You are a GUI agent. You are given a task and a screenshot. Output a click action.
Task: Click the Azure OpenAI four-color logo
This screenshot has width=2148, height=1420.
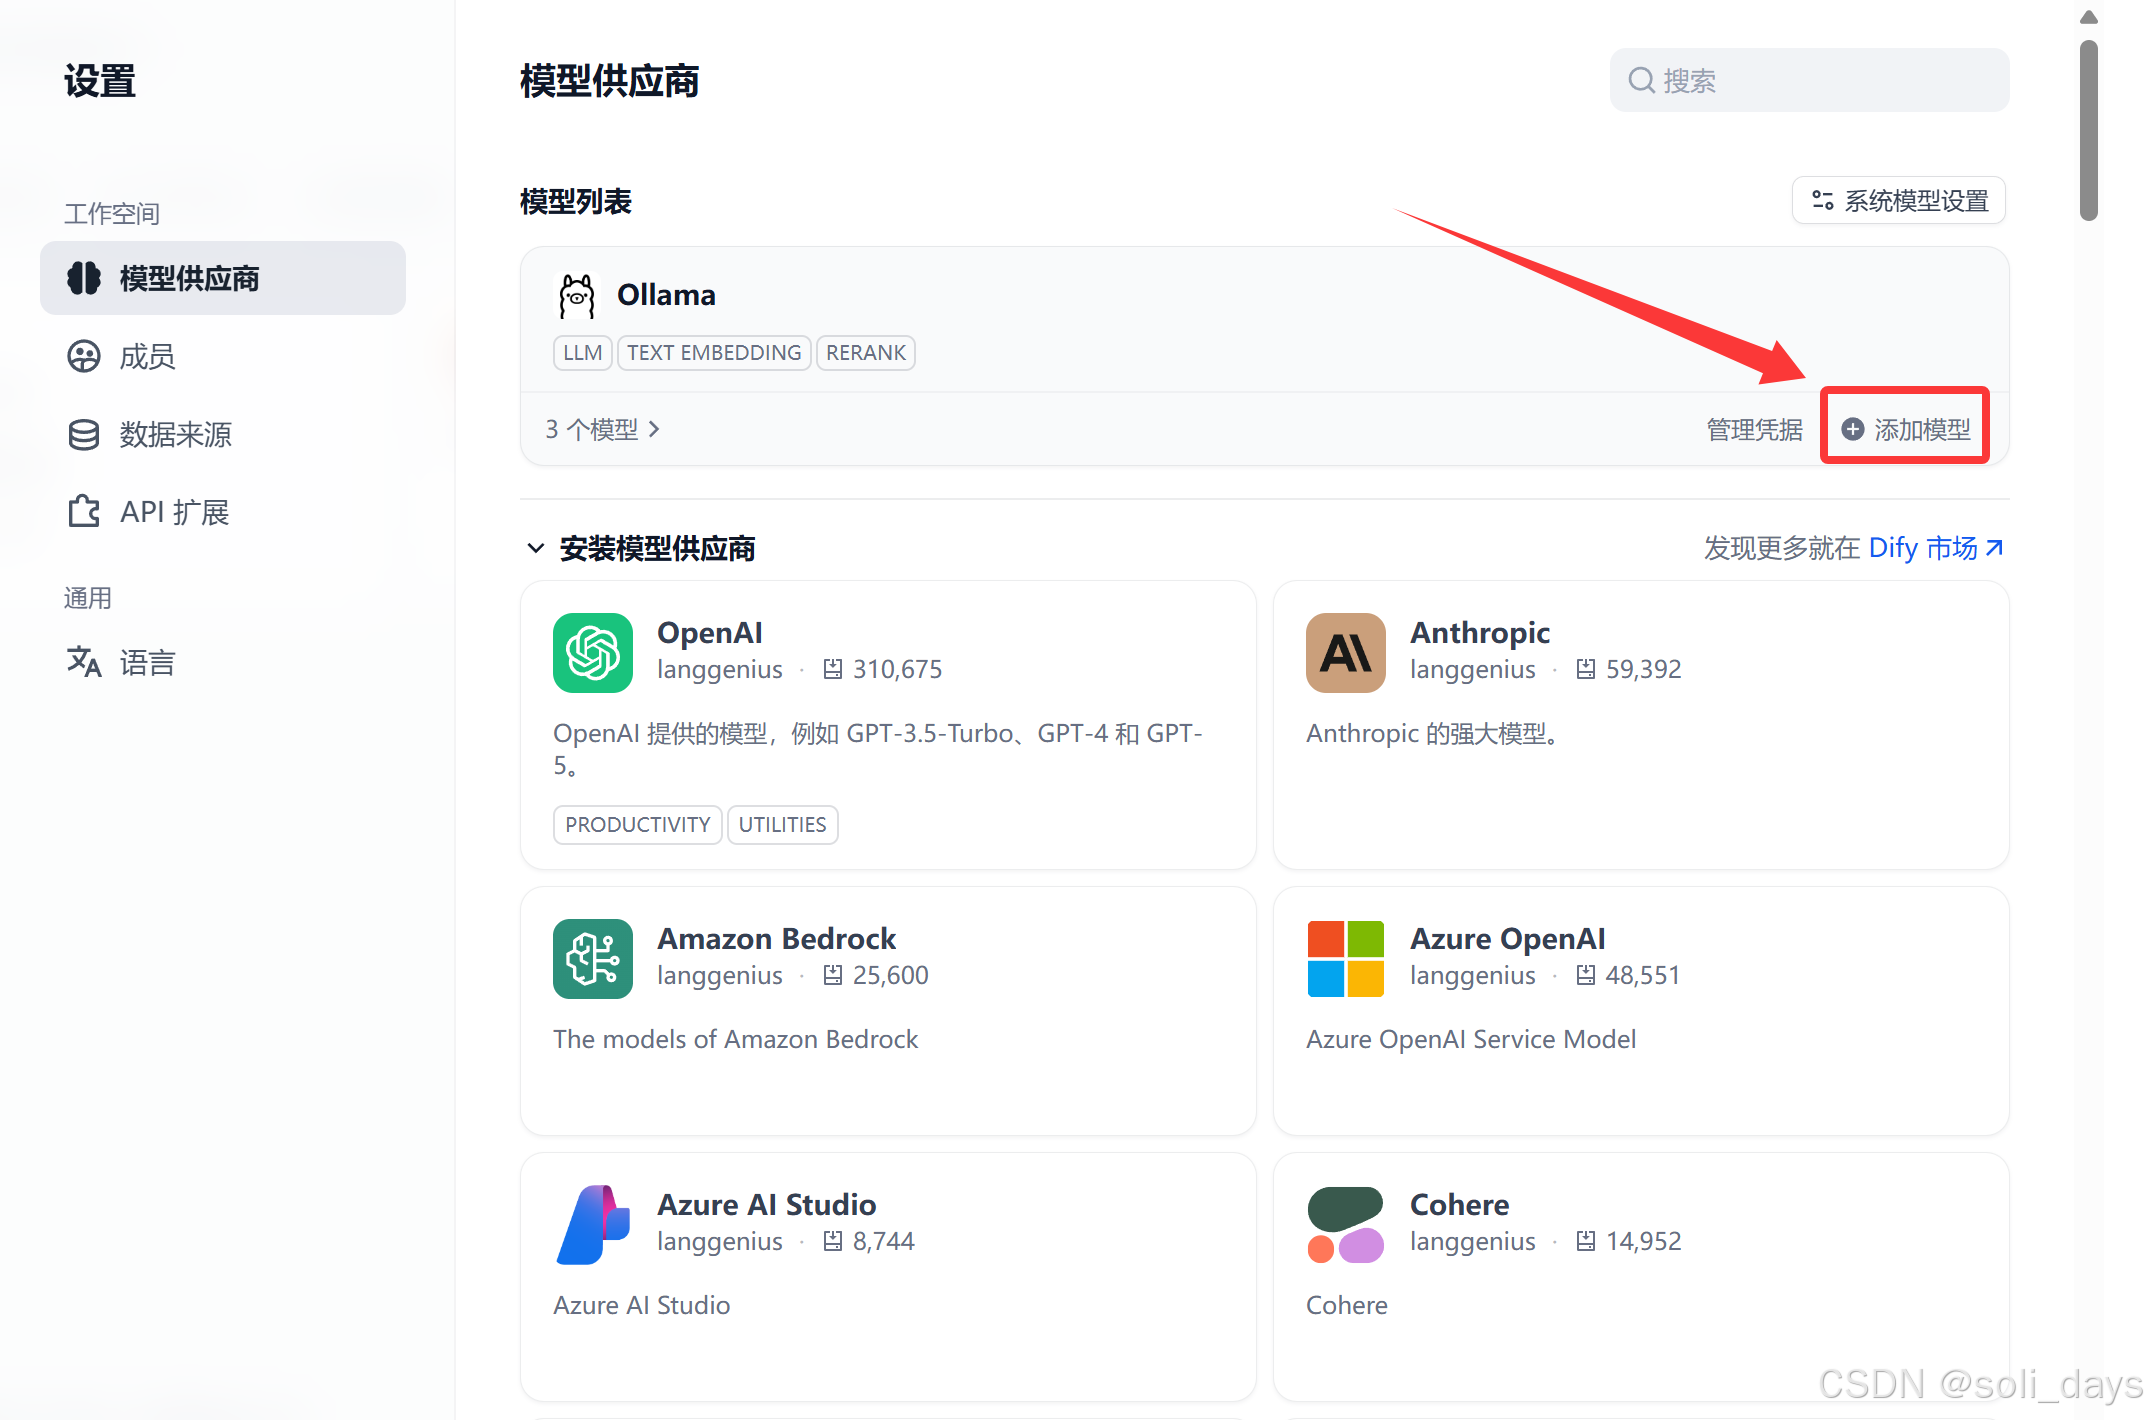(x=1346, y=959)
